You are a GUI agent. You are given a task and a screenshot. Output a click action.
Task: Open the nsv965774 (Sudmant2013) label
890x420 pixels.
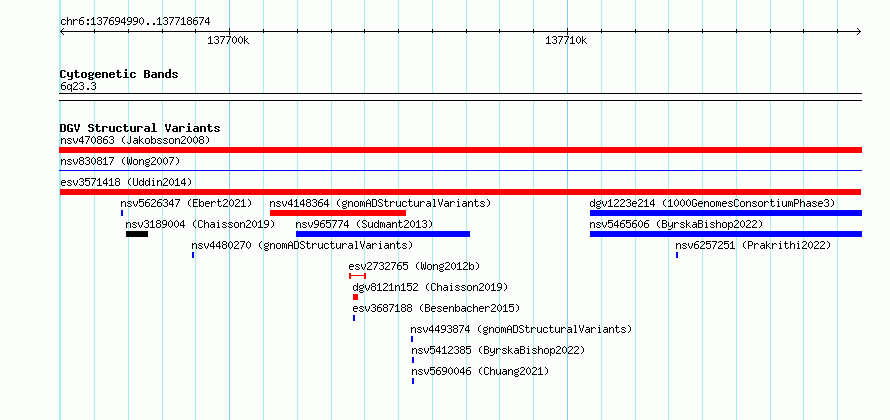tap(364, 224)
